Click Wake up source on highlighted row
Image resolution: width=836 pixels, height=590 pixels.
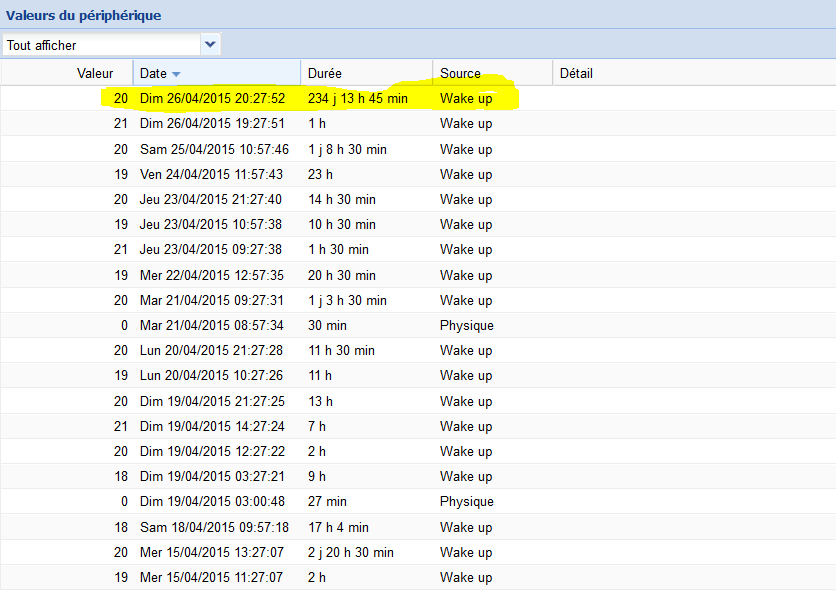pyautogui.click(x=466, y=99)
